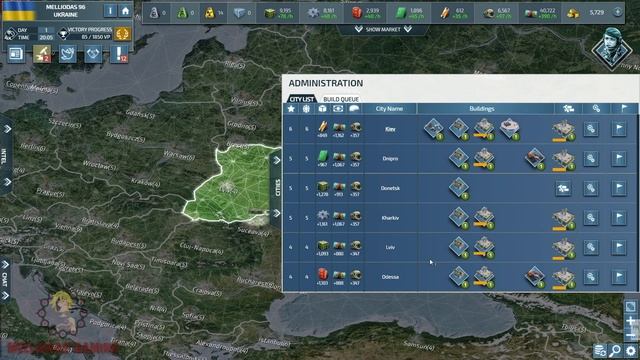Zoom in on the map with the plus button
640x360 pixels.
pos(631,321)
